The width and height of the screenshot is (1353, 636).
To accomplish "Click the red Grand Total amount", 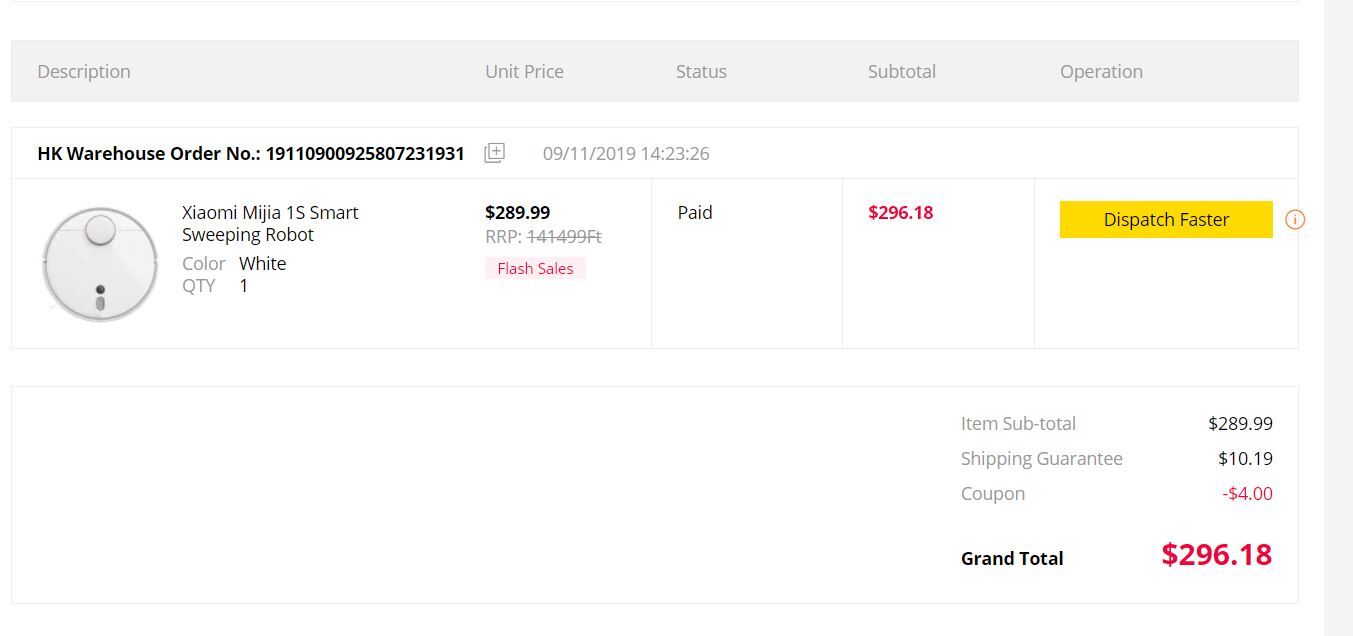I will pyautogui.click(x=1216, y=555).
